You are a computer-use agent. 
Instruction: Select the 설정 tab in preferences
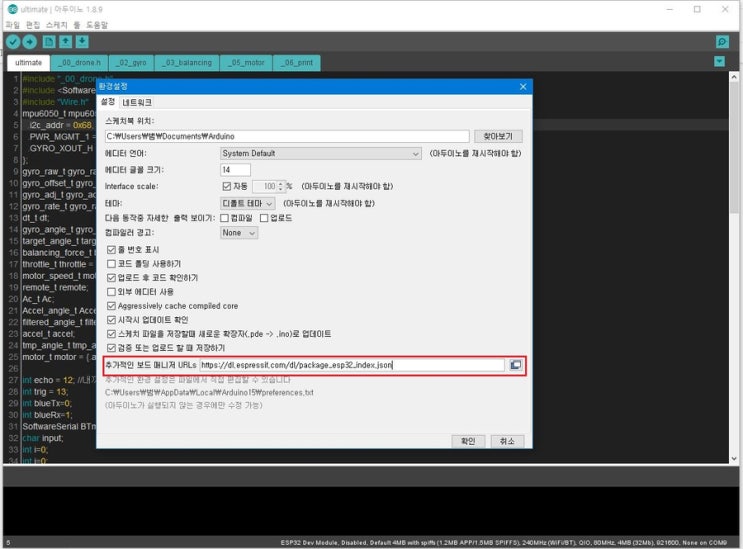pyautogui.click(x=108, y=102)
